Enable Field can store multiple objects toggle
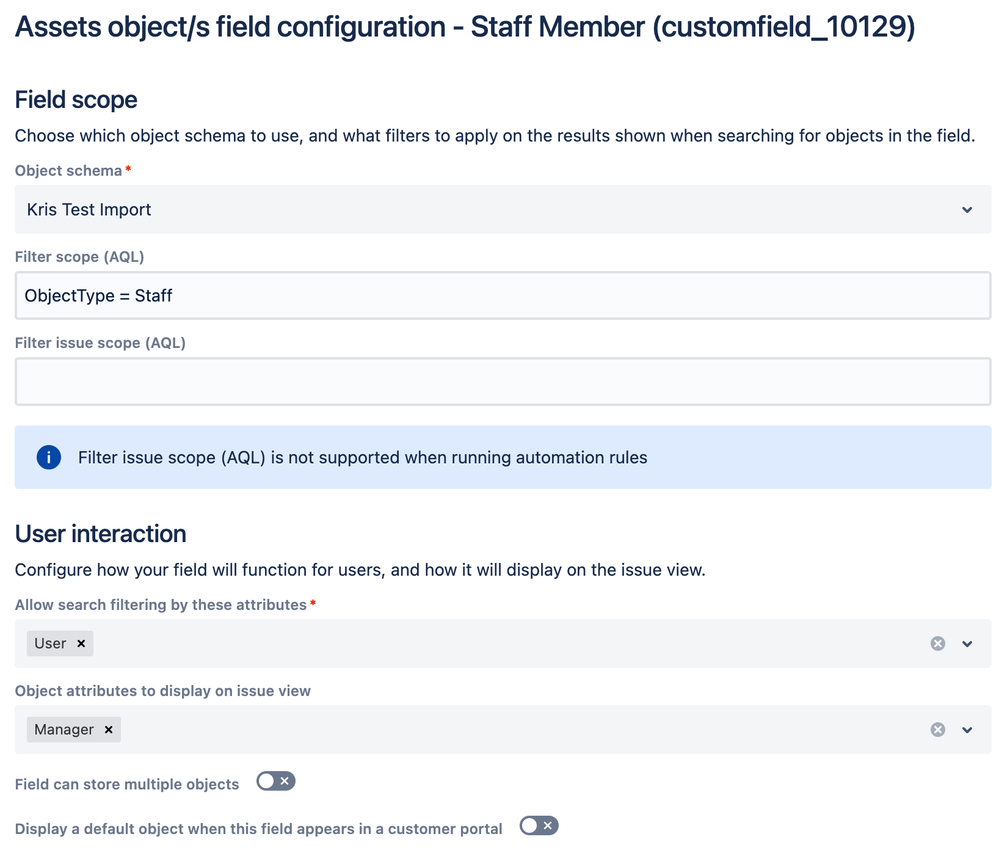The image size is (999, 851). (x=275, y=781)
